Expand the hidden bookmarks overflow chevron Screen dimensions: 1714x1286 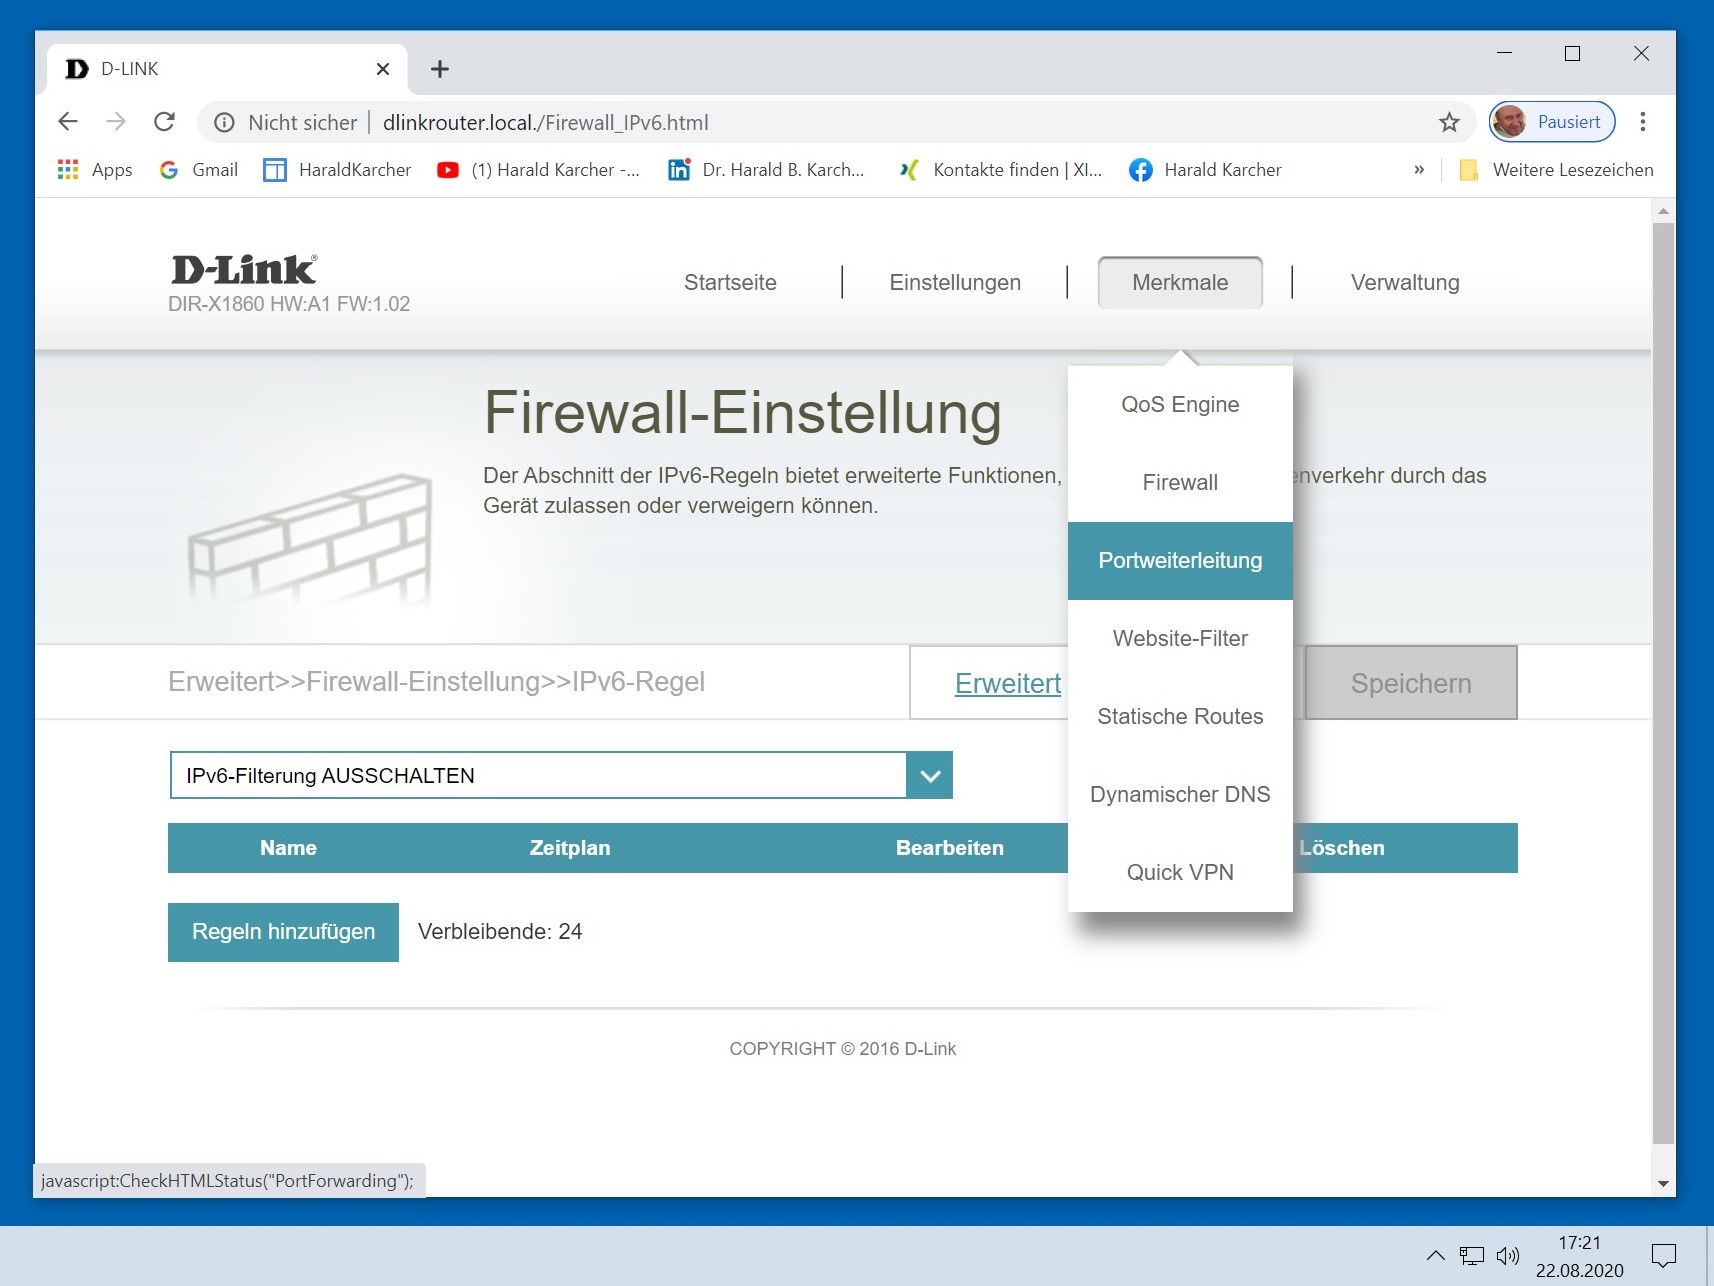pyautogui.click(x=1419, y=170)
